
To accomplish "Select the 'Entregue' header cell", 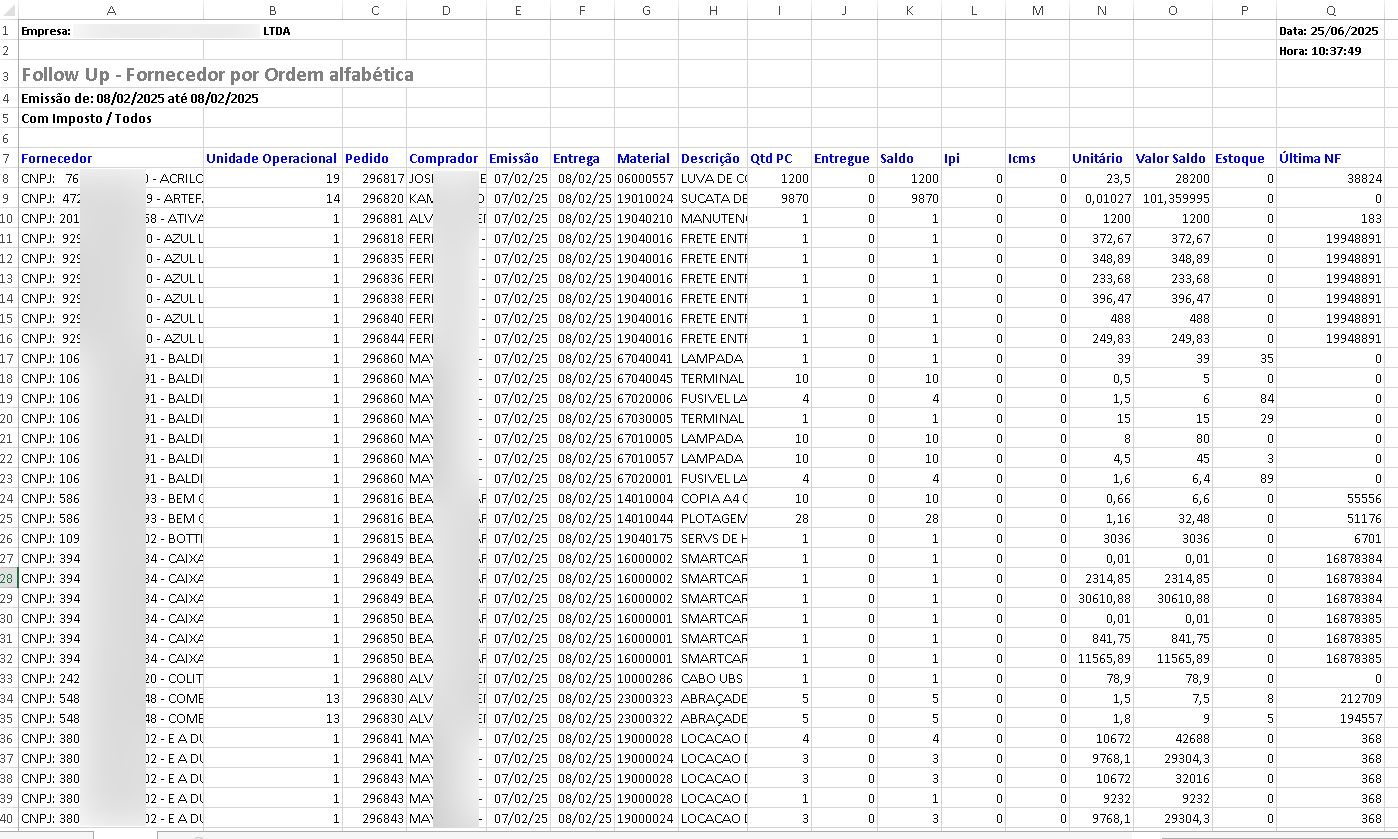I will [844, 158].
